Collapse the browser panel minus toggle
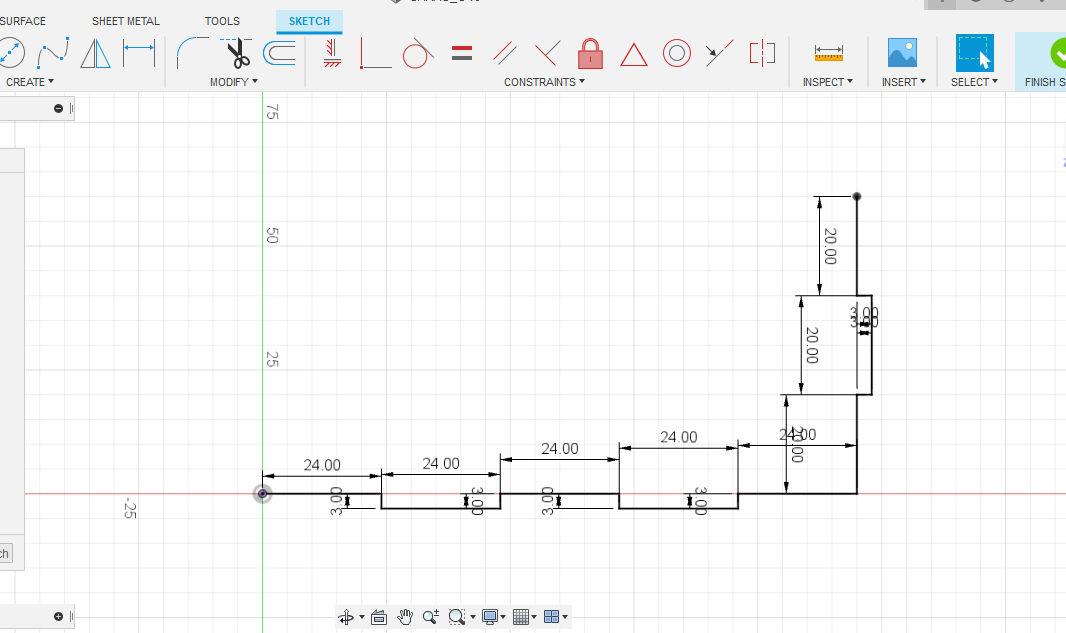Viewport: 1066px width, 633px height. pyautogui.click(x=59, y=108)
